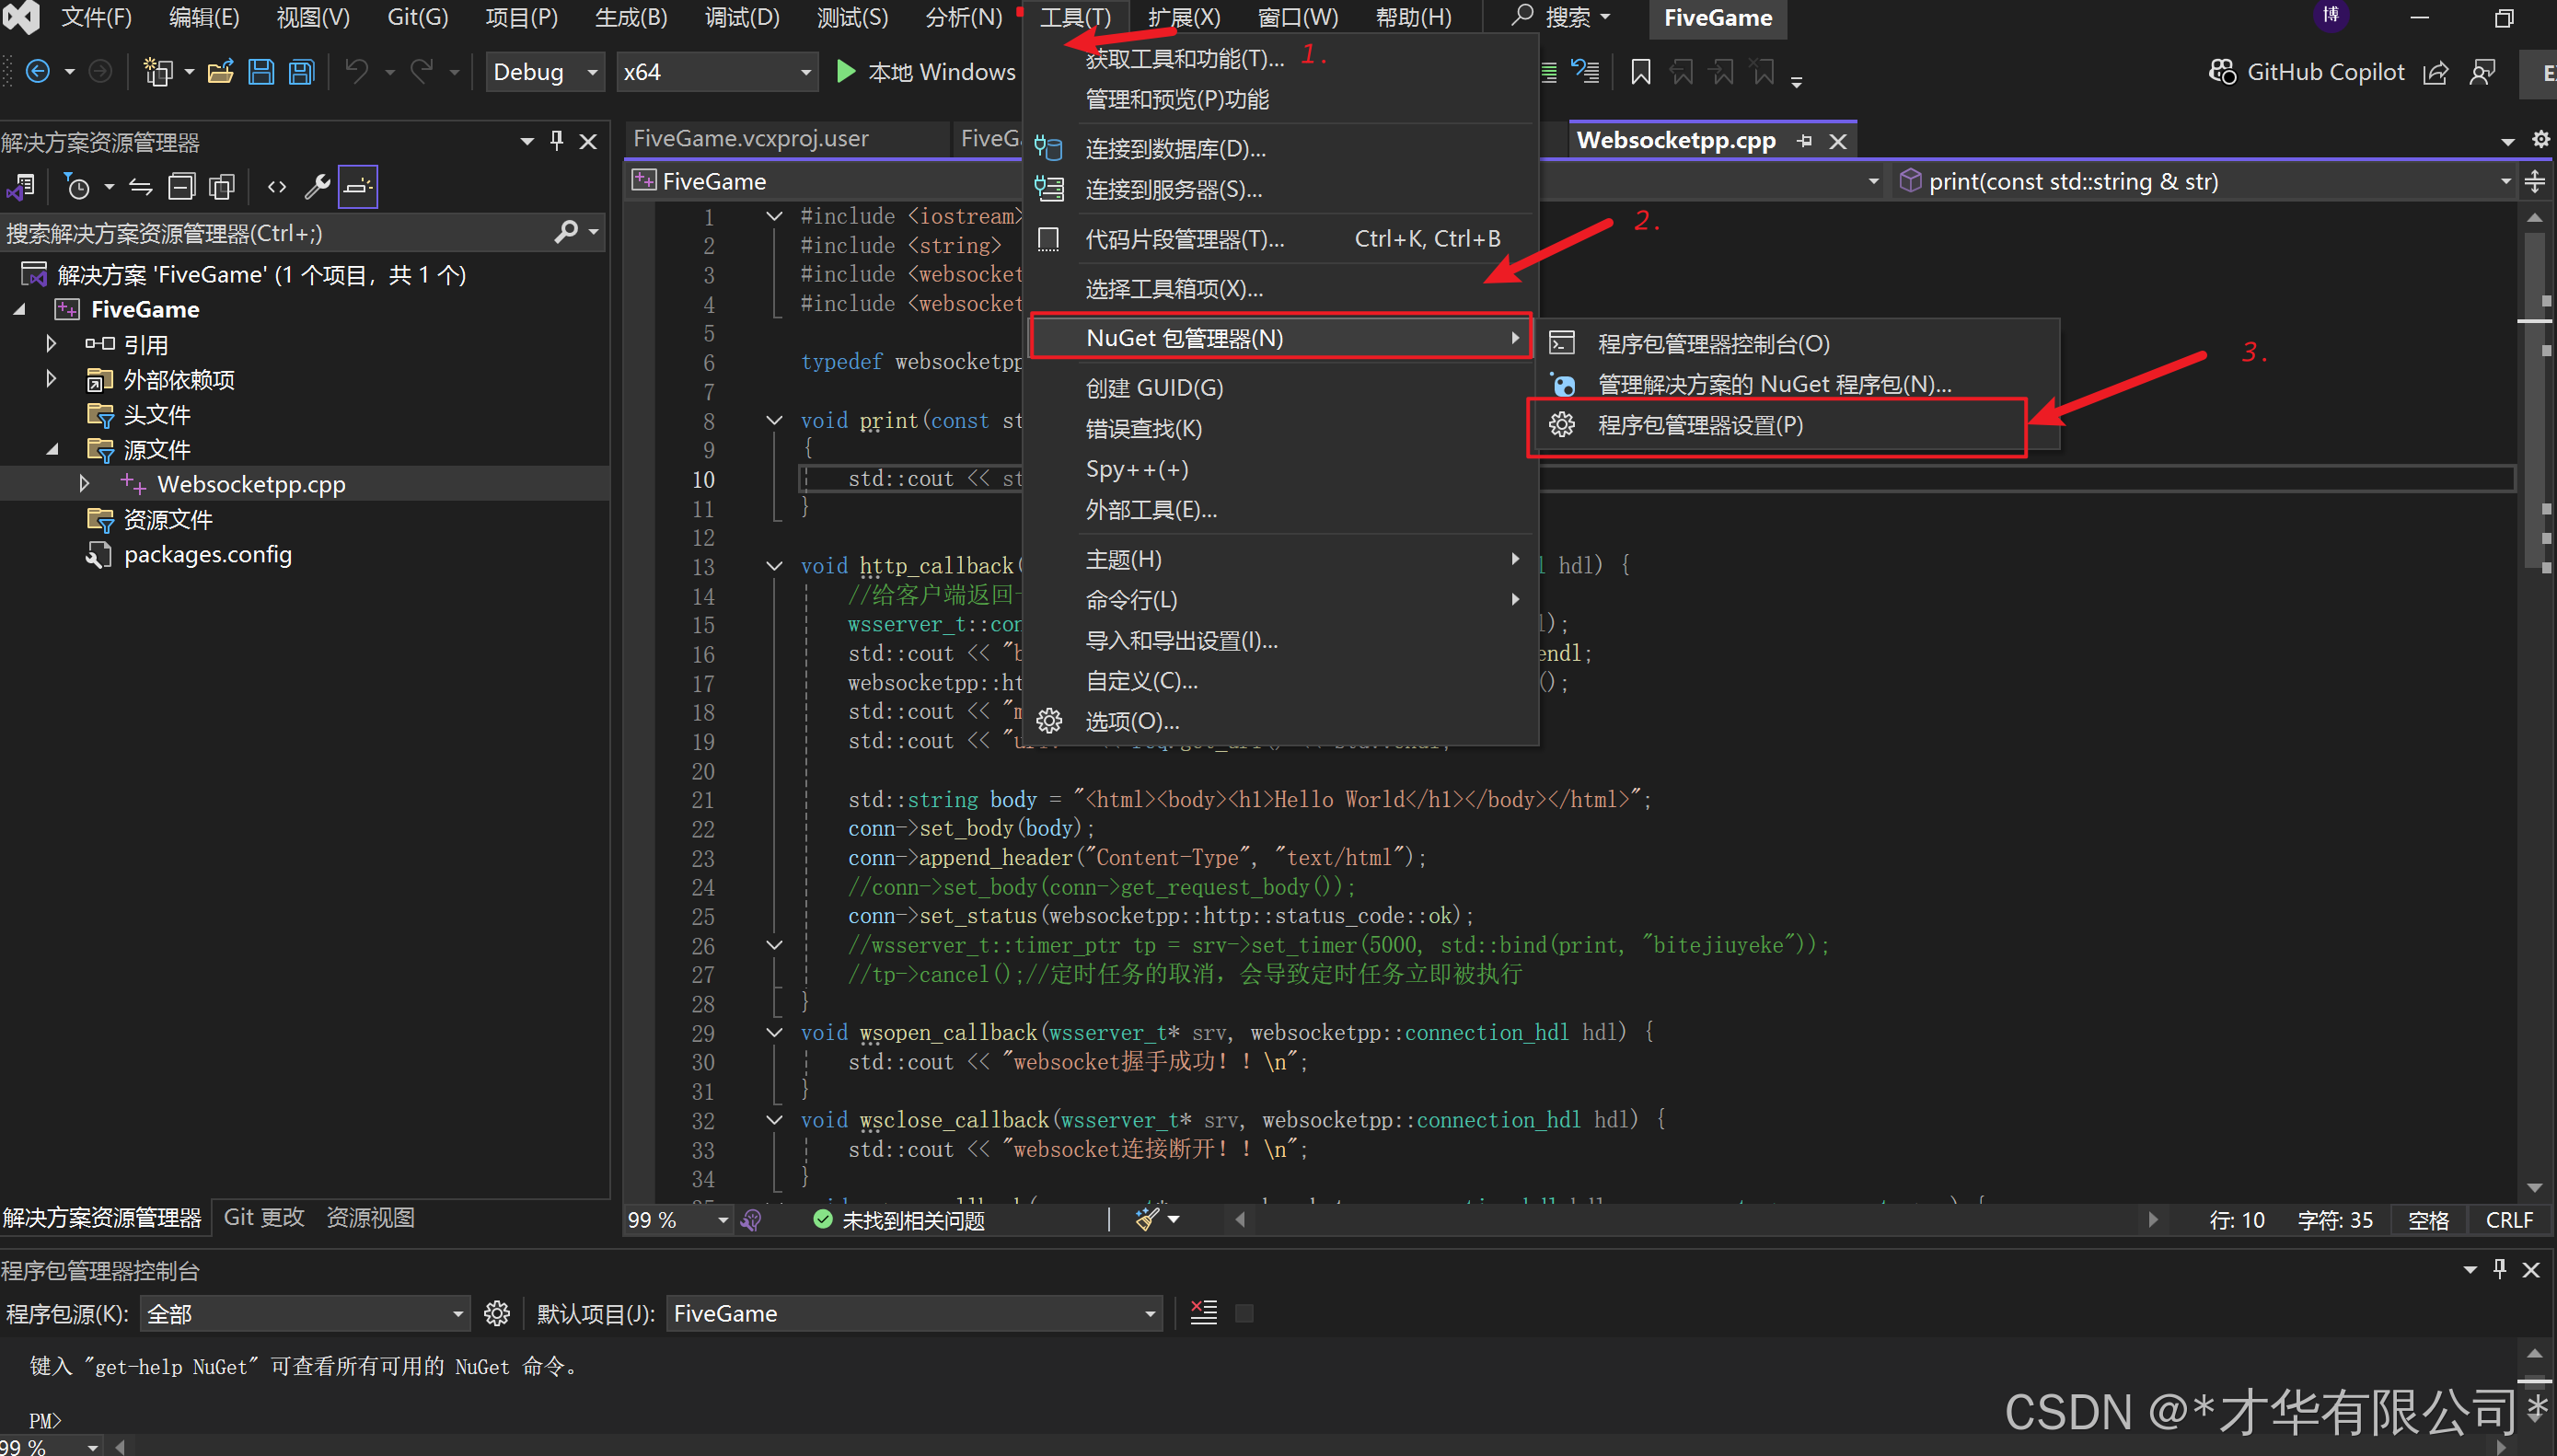Viewport: 2557px width, 1456px height.
Task: Click Collapse All icon in Solution Explorer
Action: coord(181,186)
